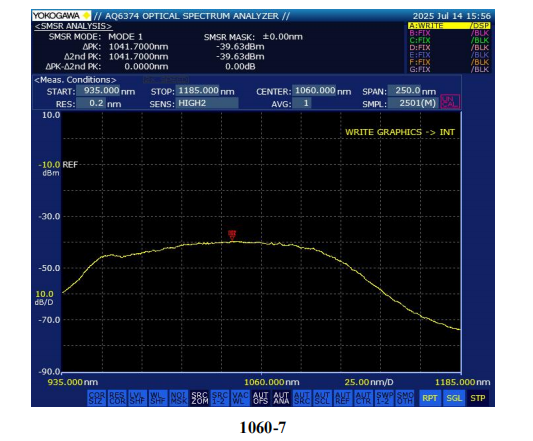This screenshot has height=441, width=533.
Task: Select trace C:FIX /BLK
Action: pyautogui.click(x=449, y=40)
